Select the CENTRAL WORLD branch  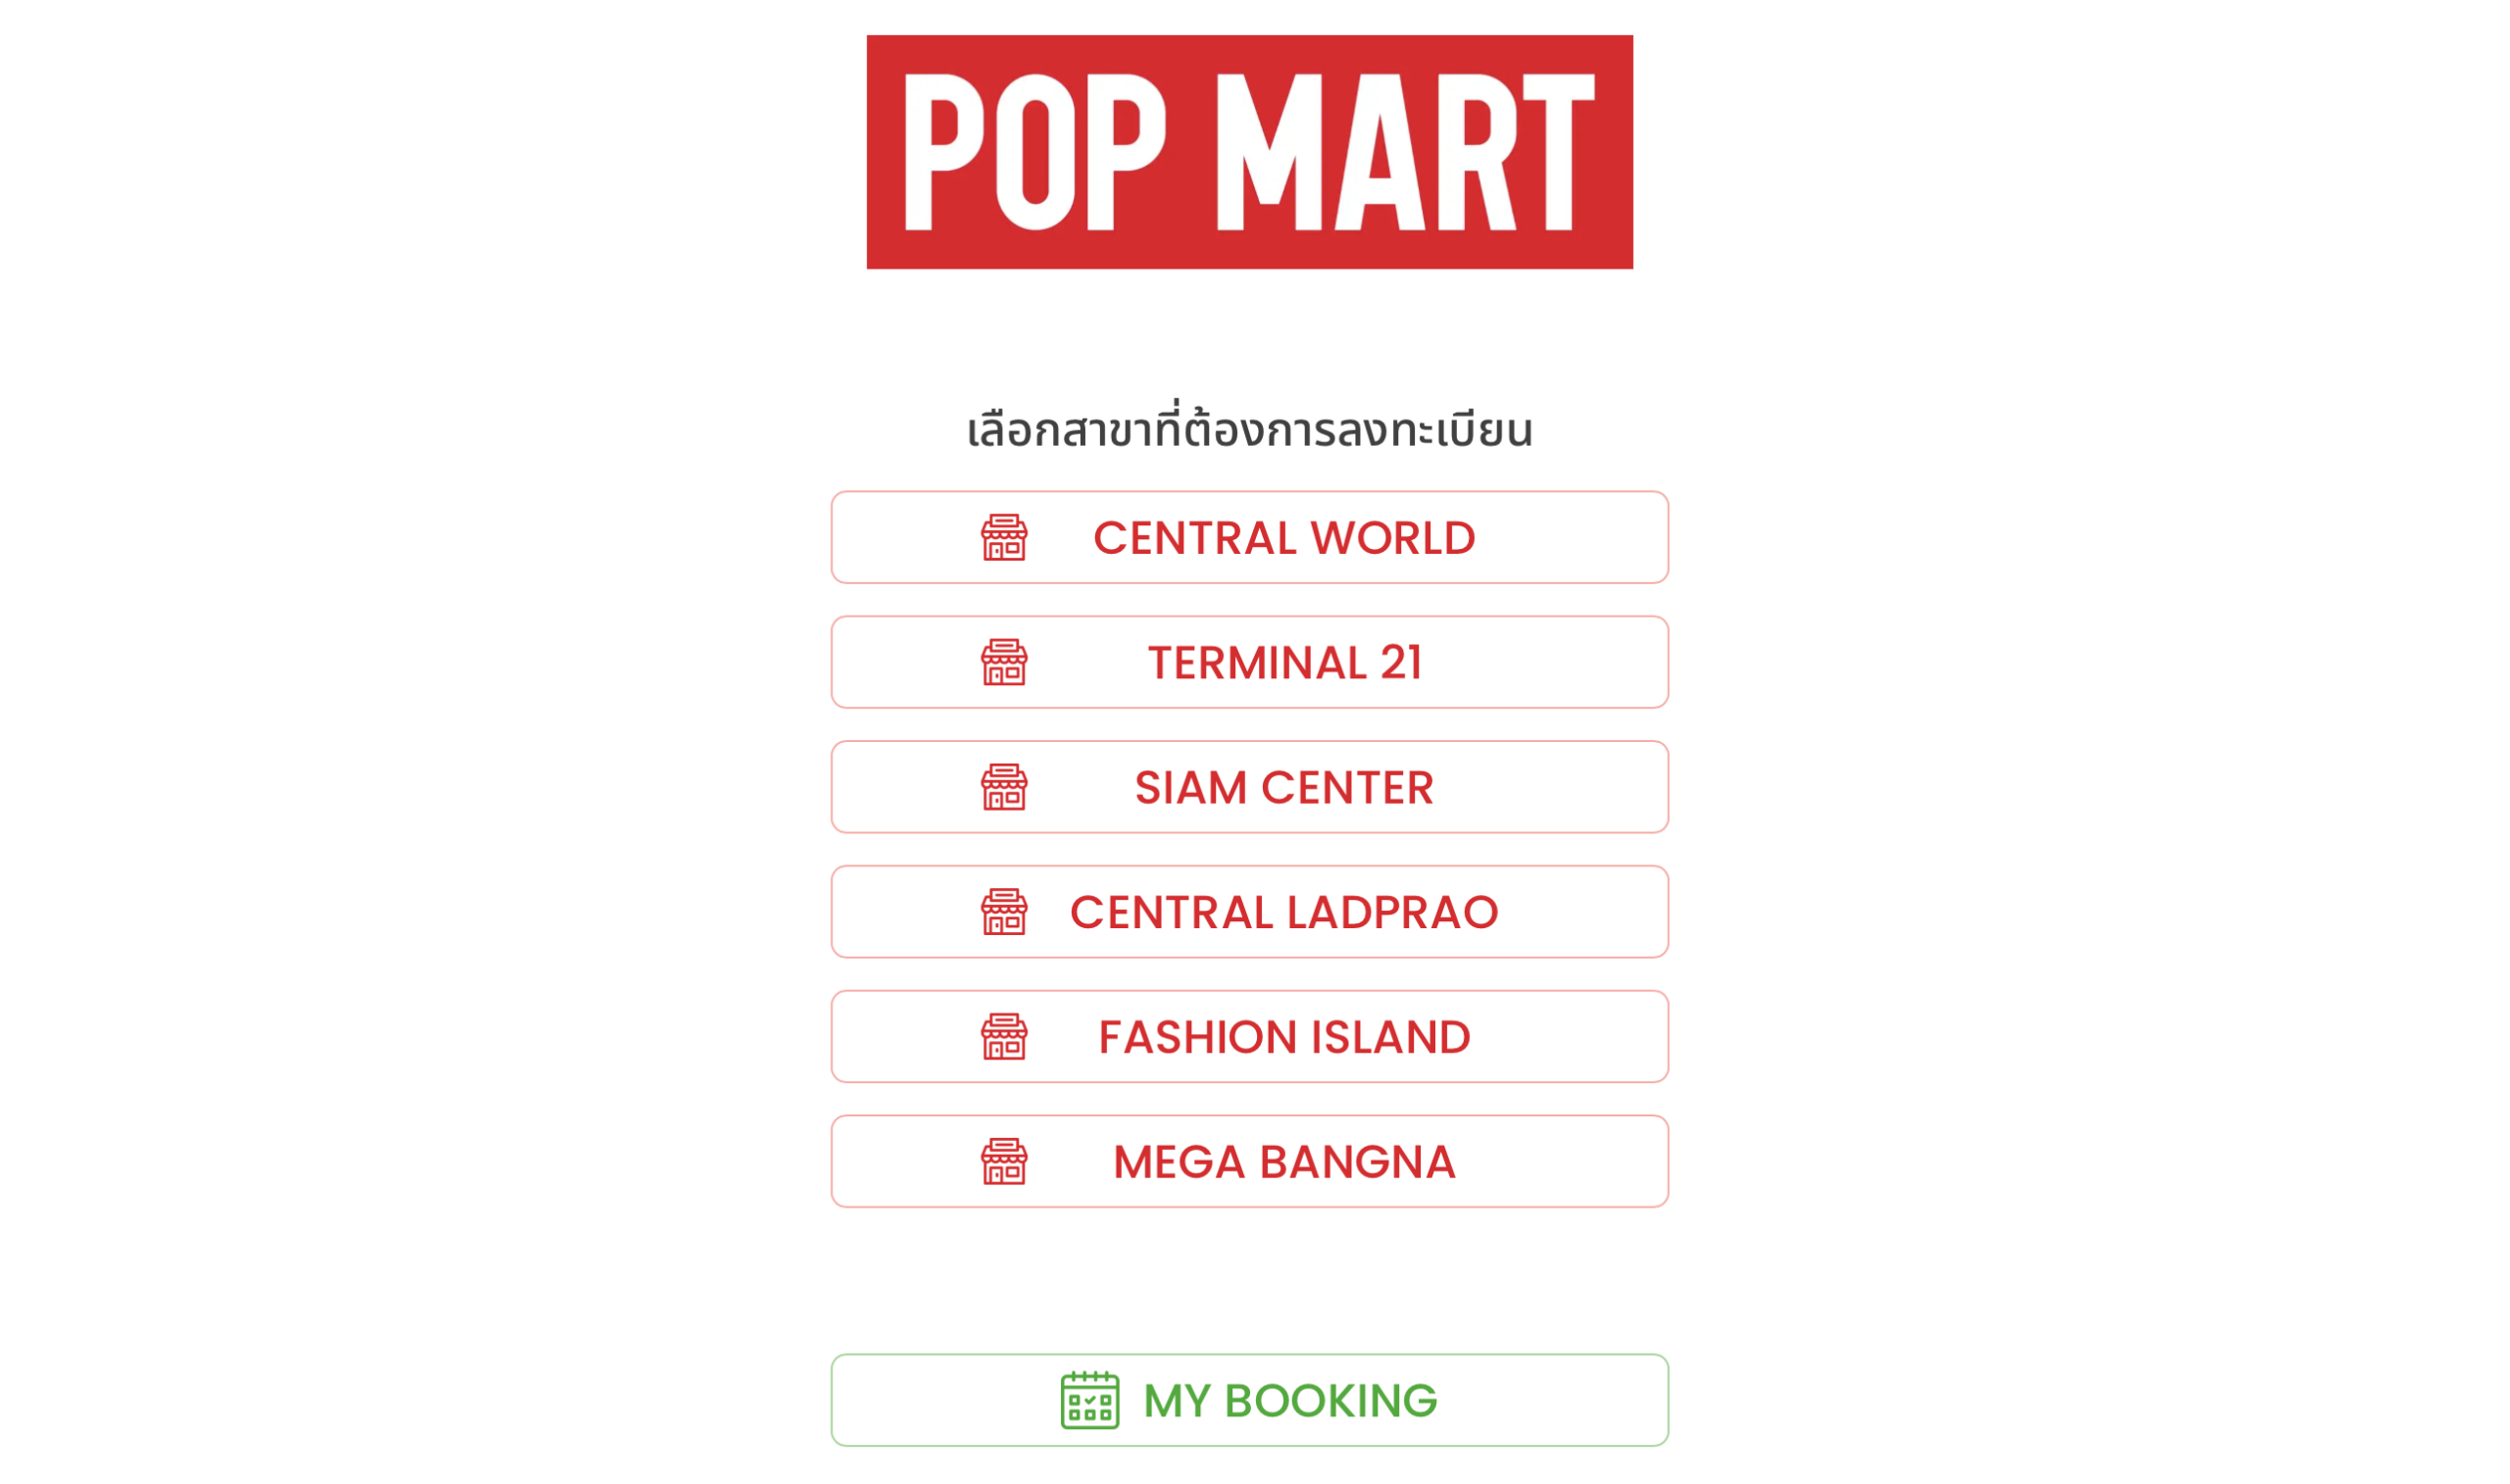click(1250, 537)
